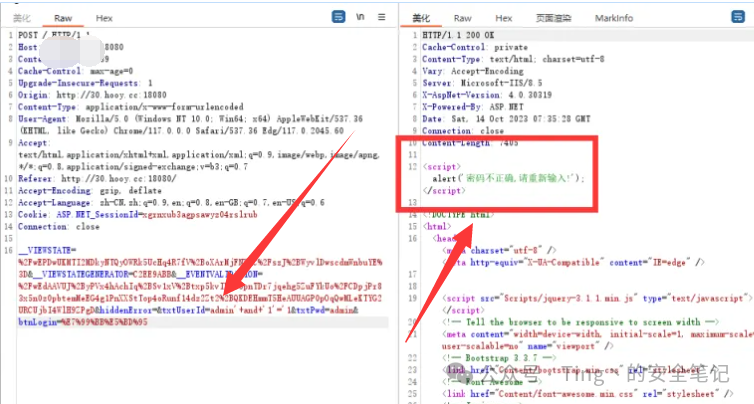Click the btnLogin parameter line
This screenshot has width=754, height=404.
[x=83, y=322]
